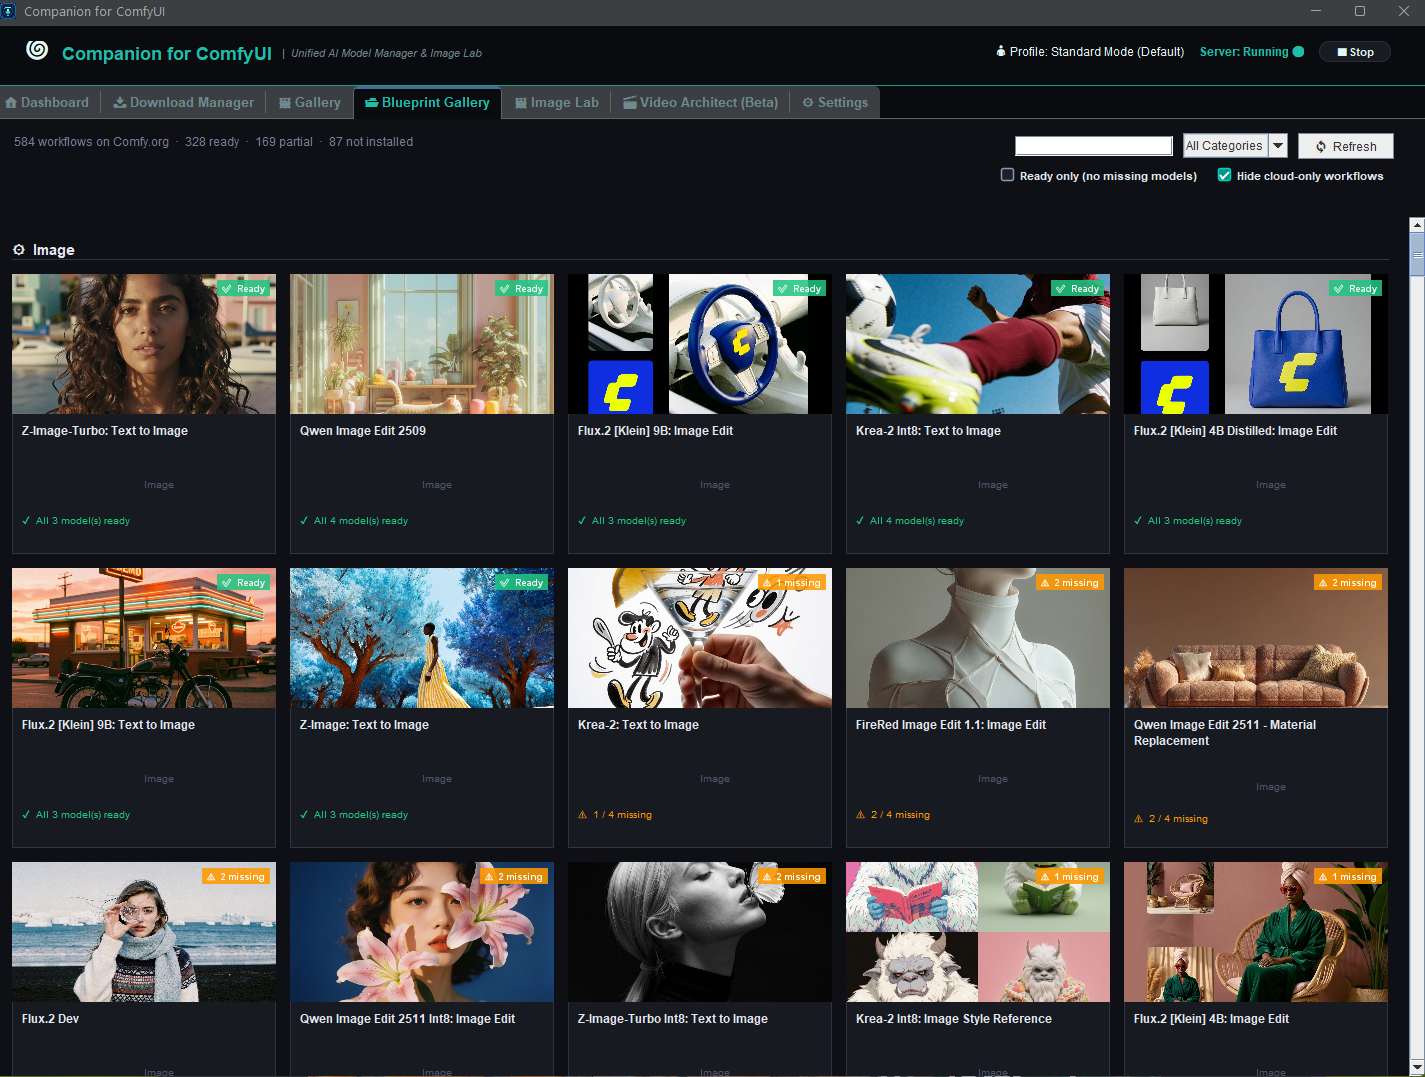Click the 1 missing badge on Krea-2: Text to Image
Screen dimensions: 1425x1077
click(791, 582)
